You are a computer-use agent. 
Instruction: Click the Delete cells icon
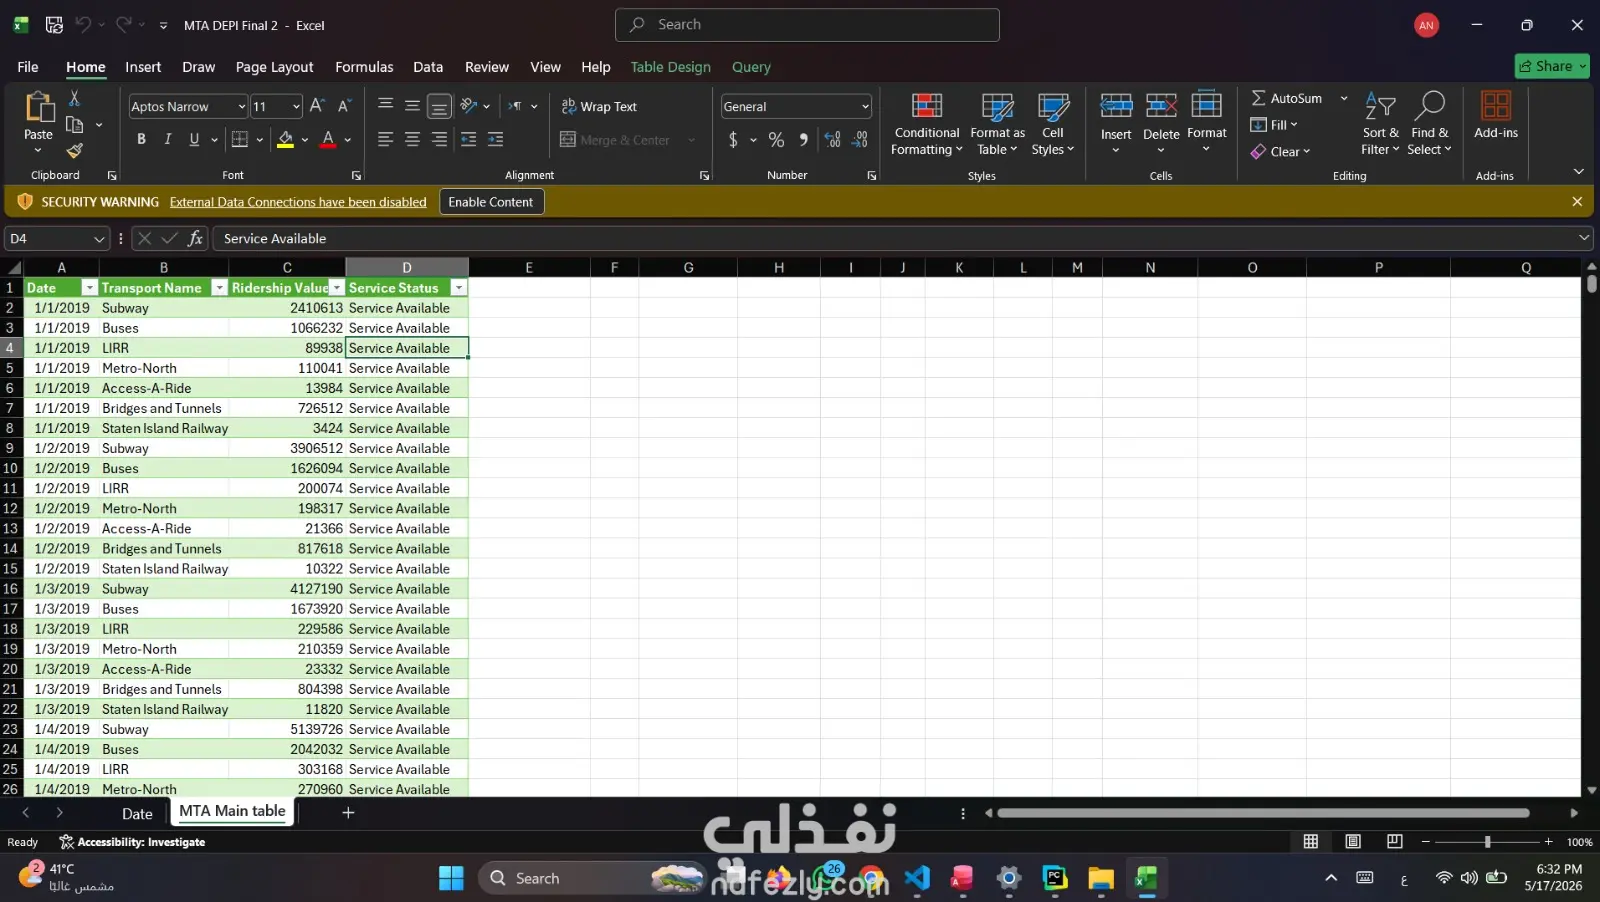[1161, 105]
